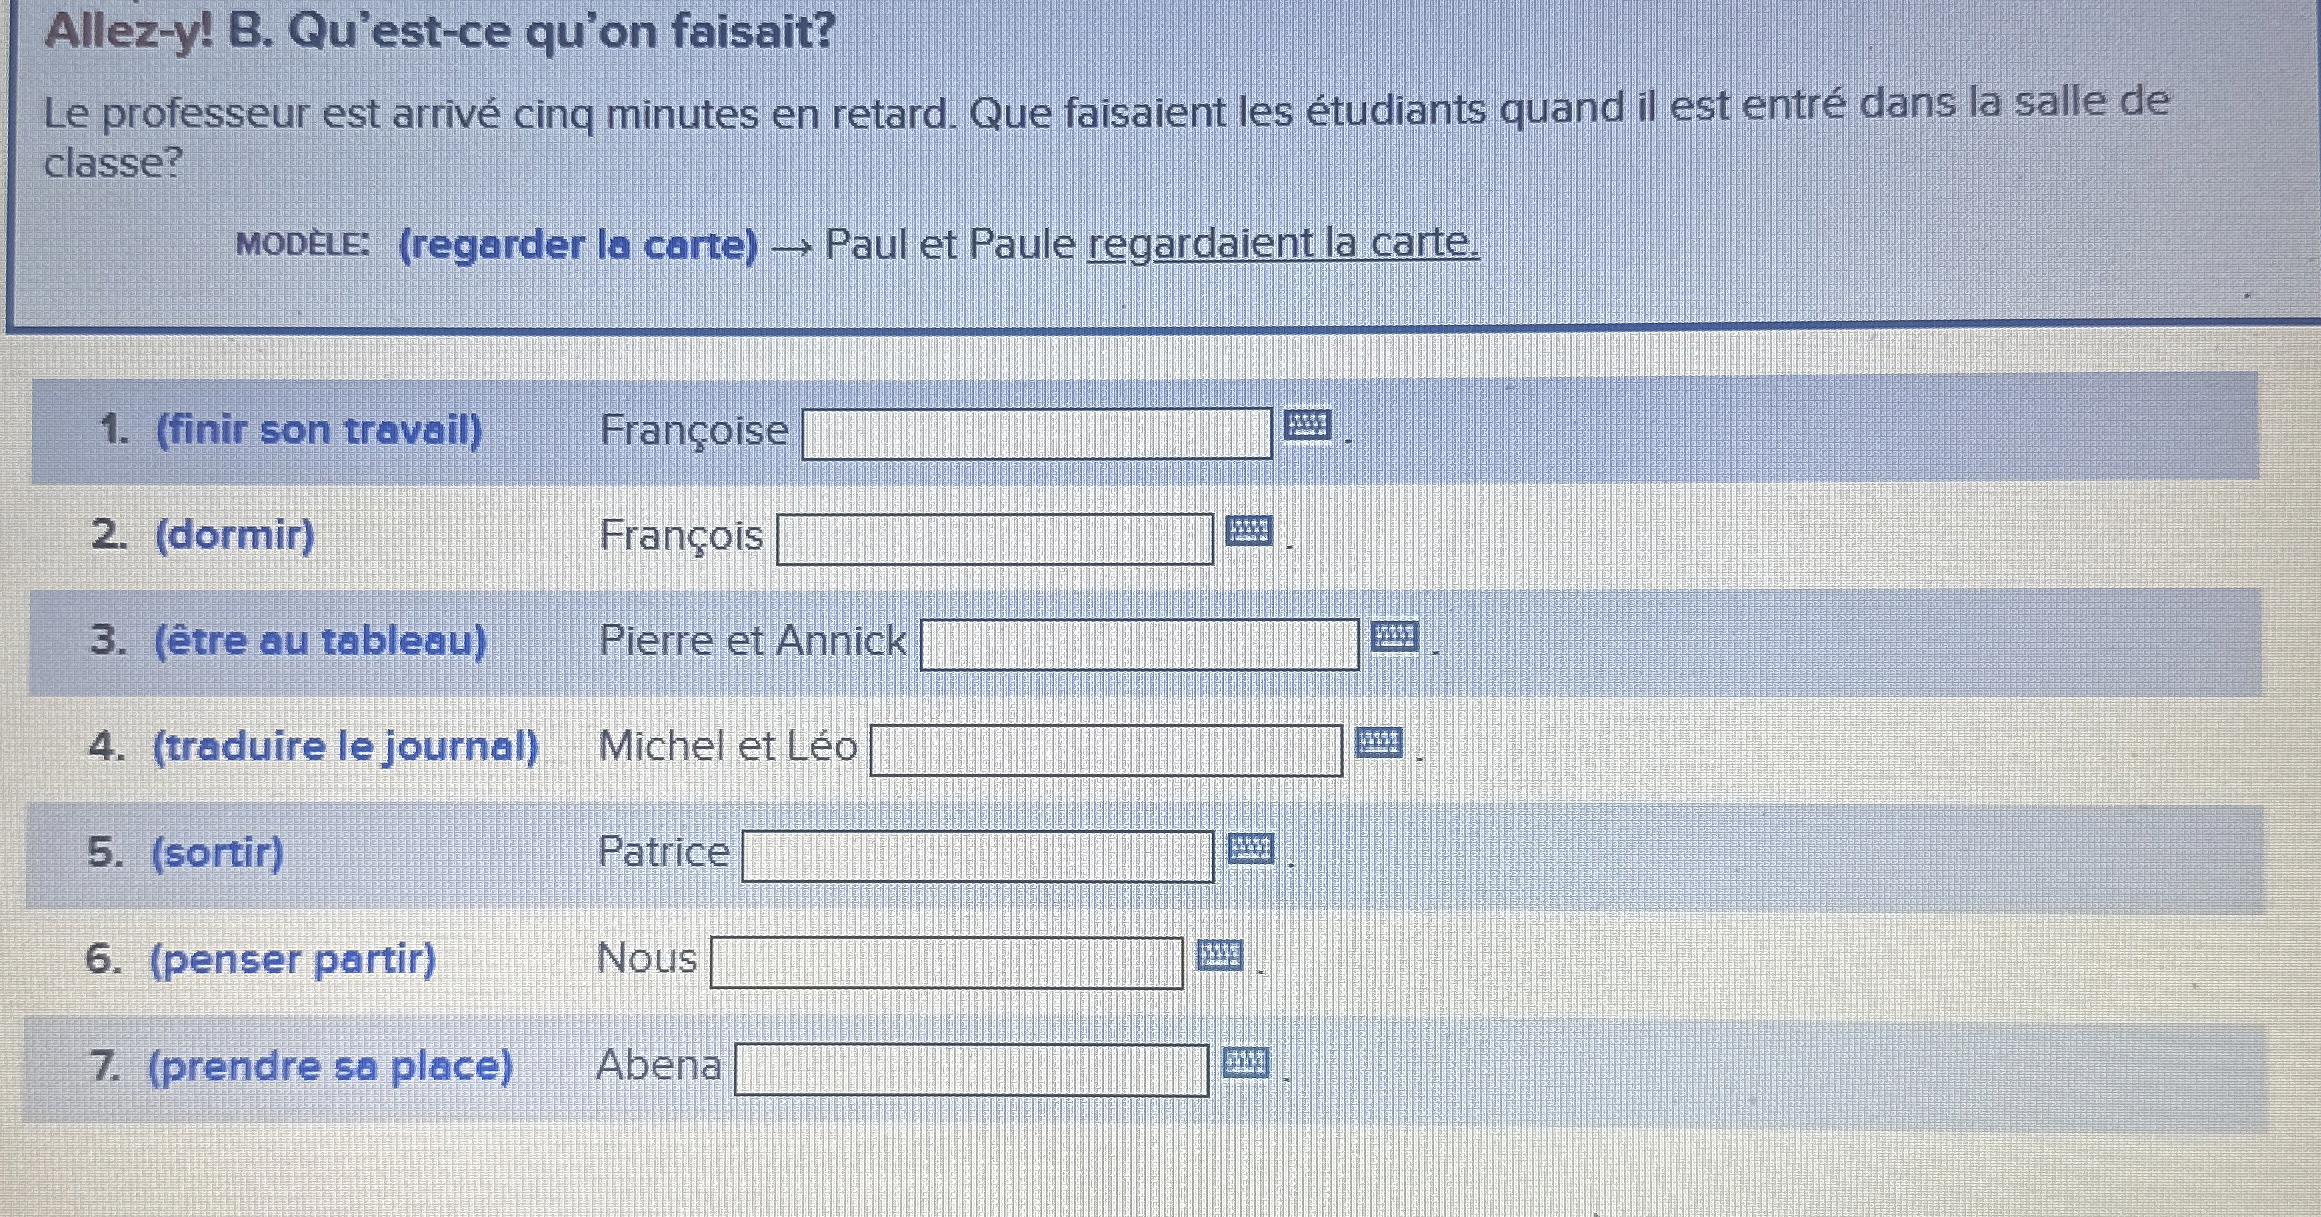Select the answer field for traduire le journal
Image resolution: width=2321 pixels, height=1217 pixels.
[x=1107, y=749]
